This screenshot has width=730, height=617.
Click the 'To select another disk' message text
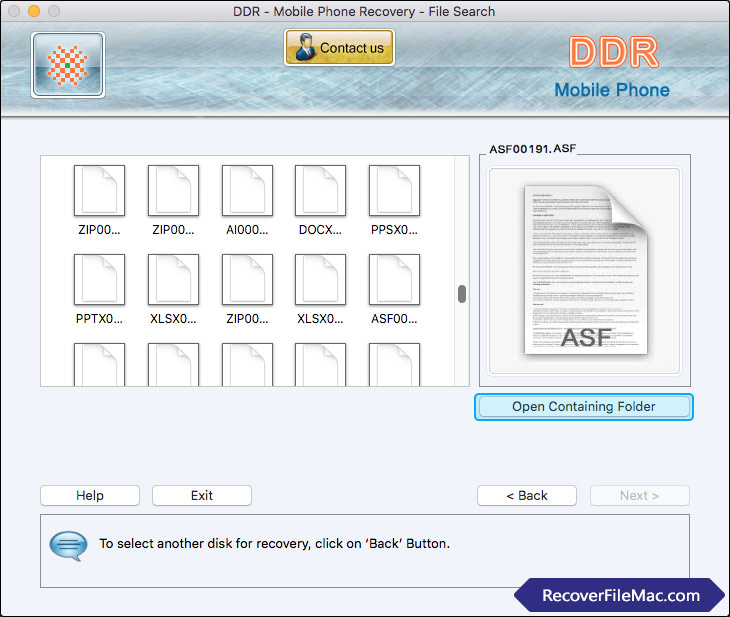[x=274, y=543]
